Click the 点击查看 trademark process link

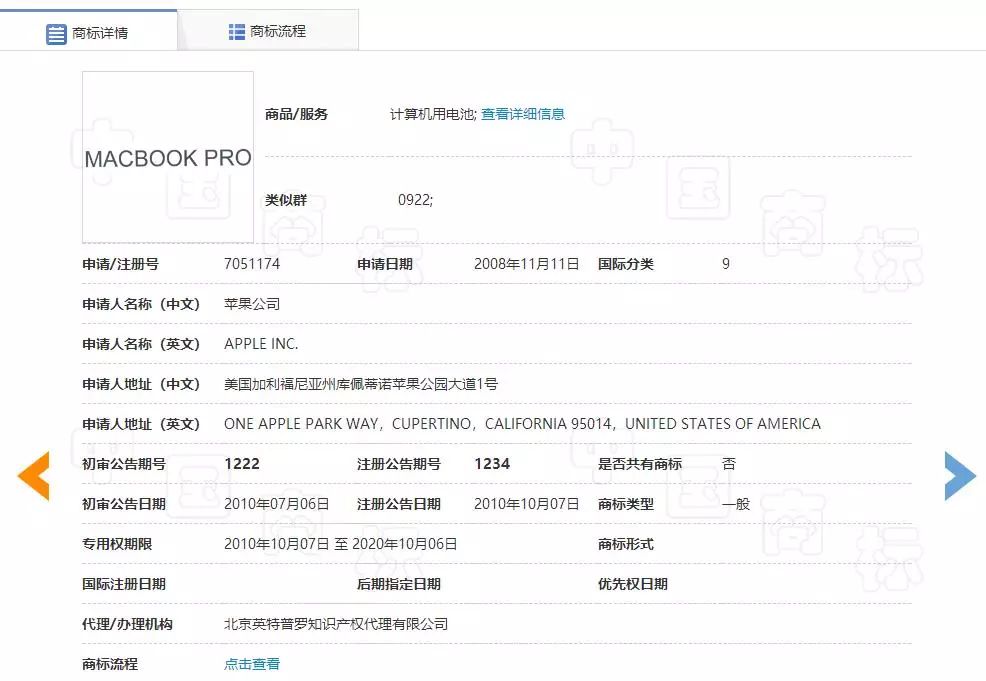252,664
